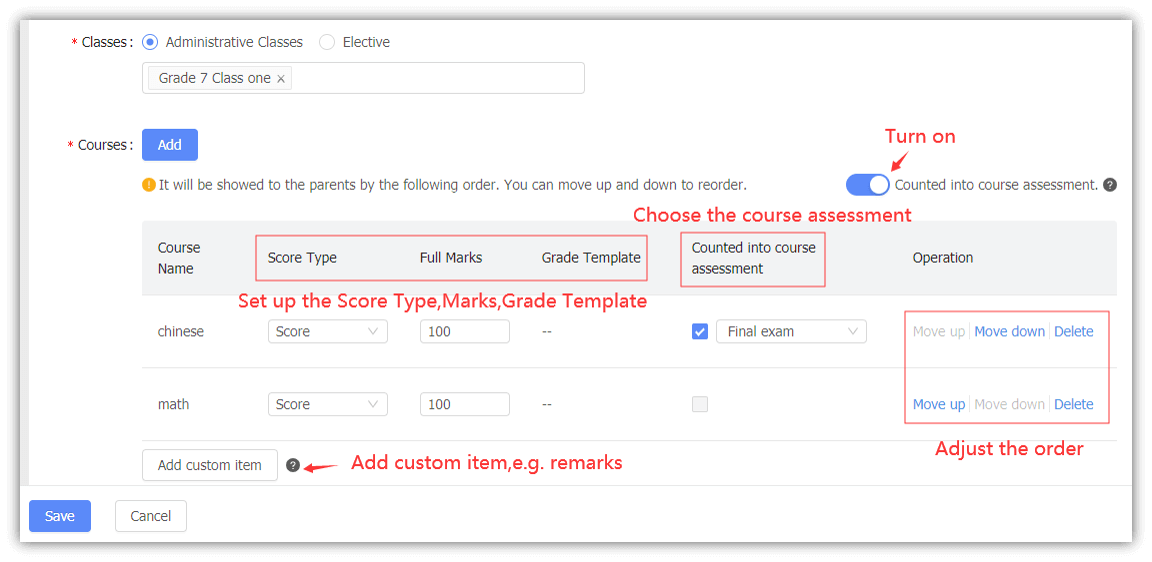Select Elective radio button
Screen dimensions: 1152x562
(x=327, y=42)
